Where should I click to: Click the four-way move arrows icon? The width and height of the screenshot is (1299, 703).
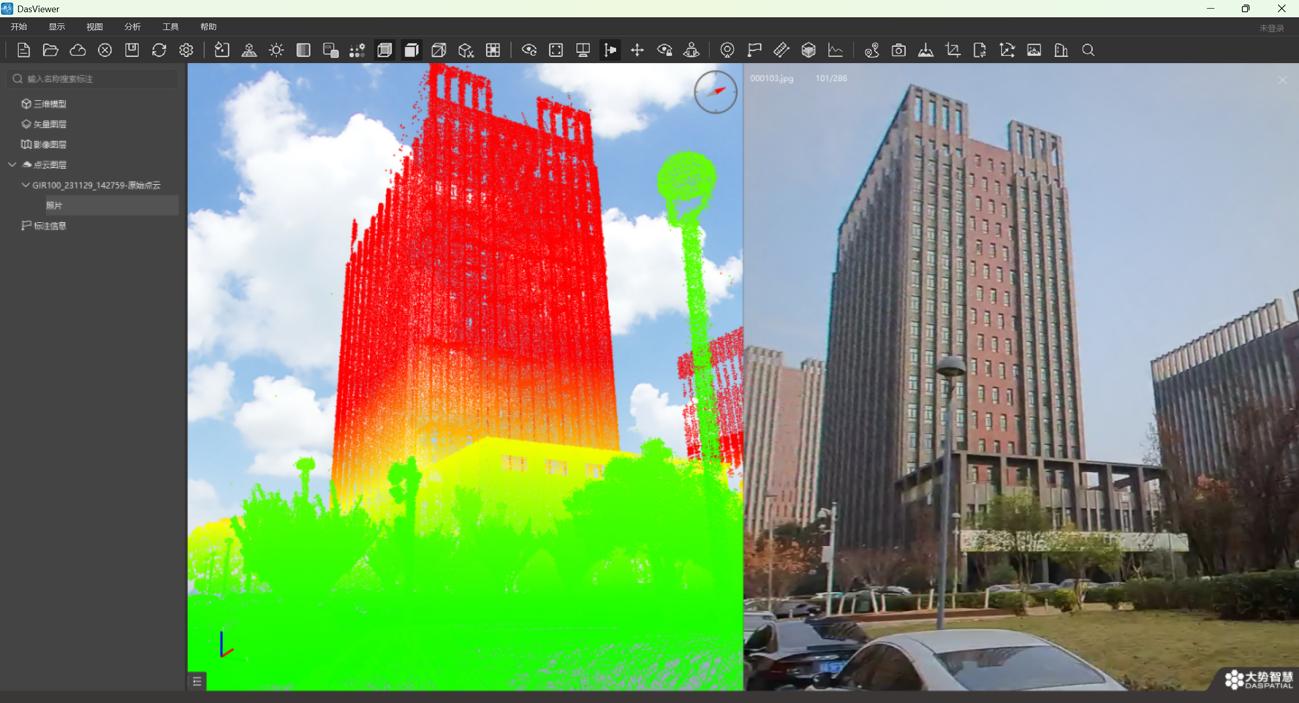click(x=637, y=50)
